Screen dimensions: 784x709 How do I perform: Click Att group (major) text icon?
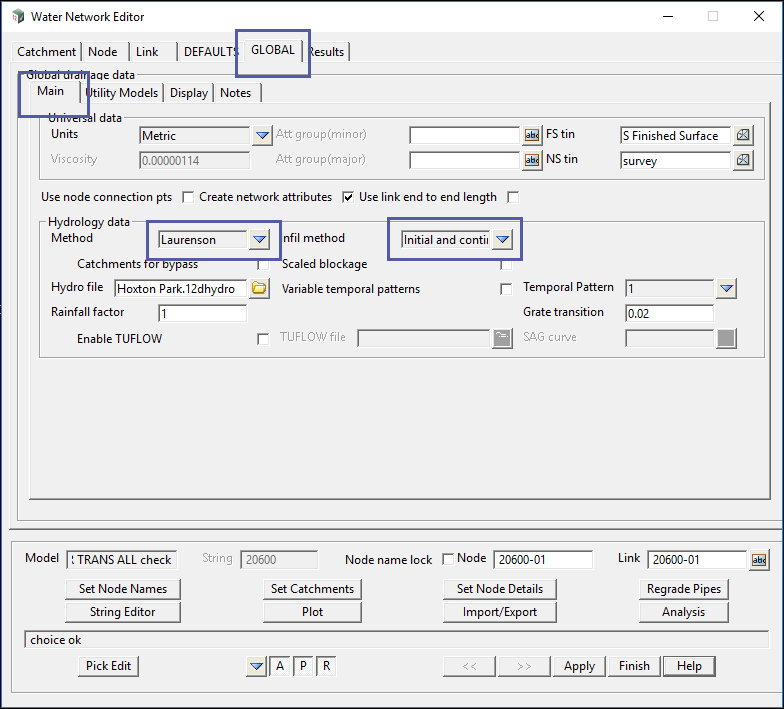(532, 160)
